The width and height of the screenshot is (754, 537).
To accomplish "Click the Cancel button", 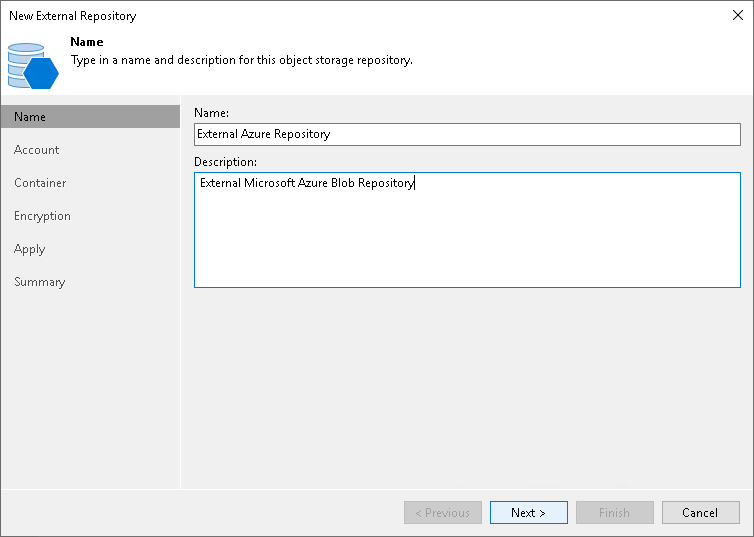I will pos(700,513).
